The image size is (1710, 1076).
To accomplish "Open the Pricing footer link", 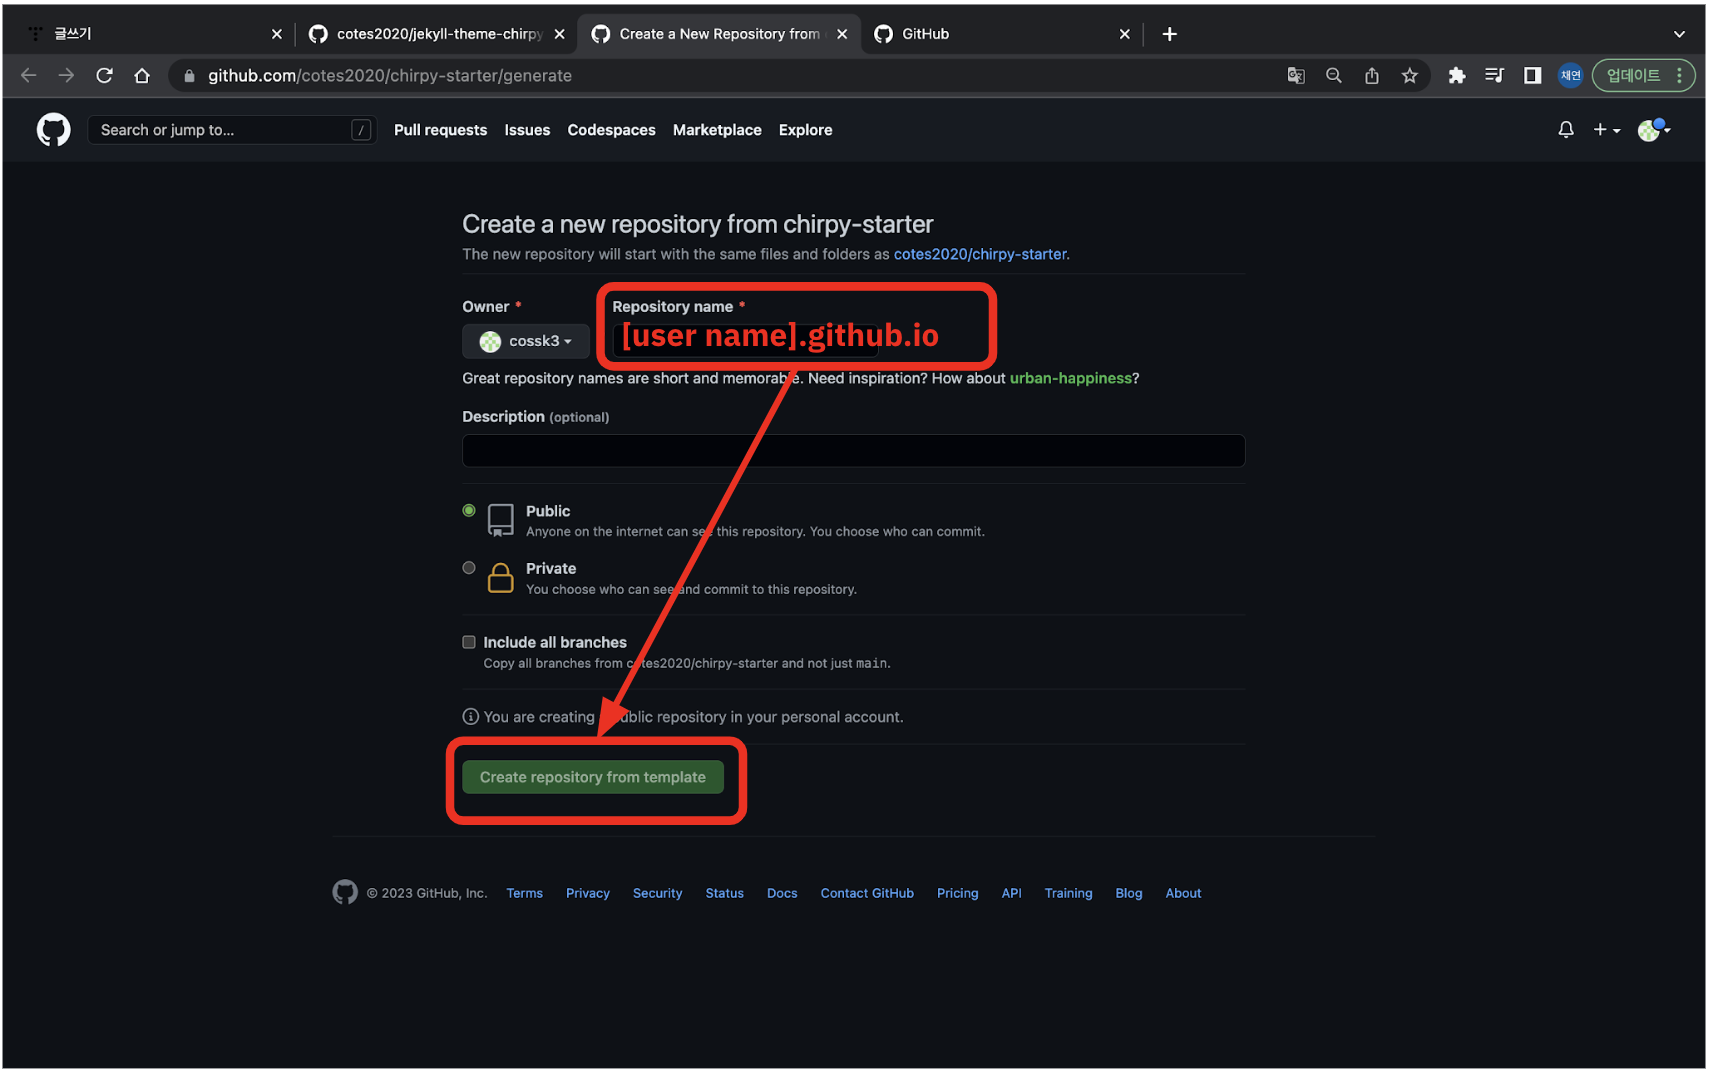I will [x=957, y=893].
